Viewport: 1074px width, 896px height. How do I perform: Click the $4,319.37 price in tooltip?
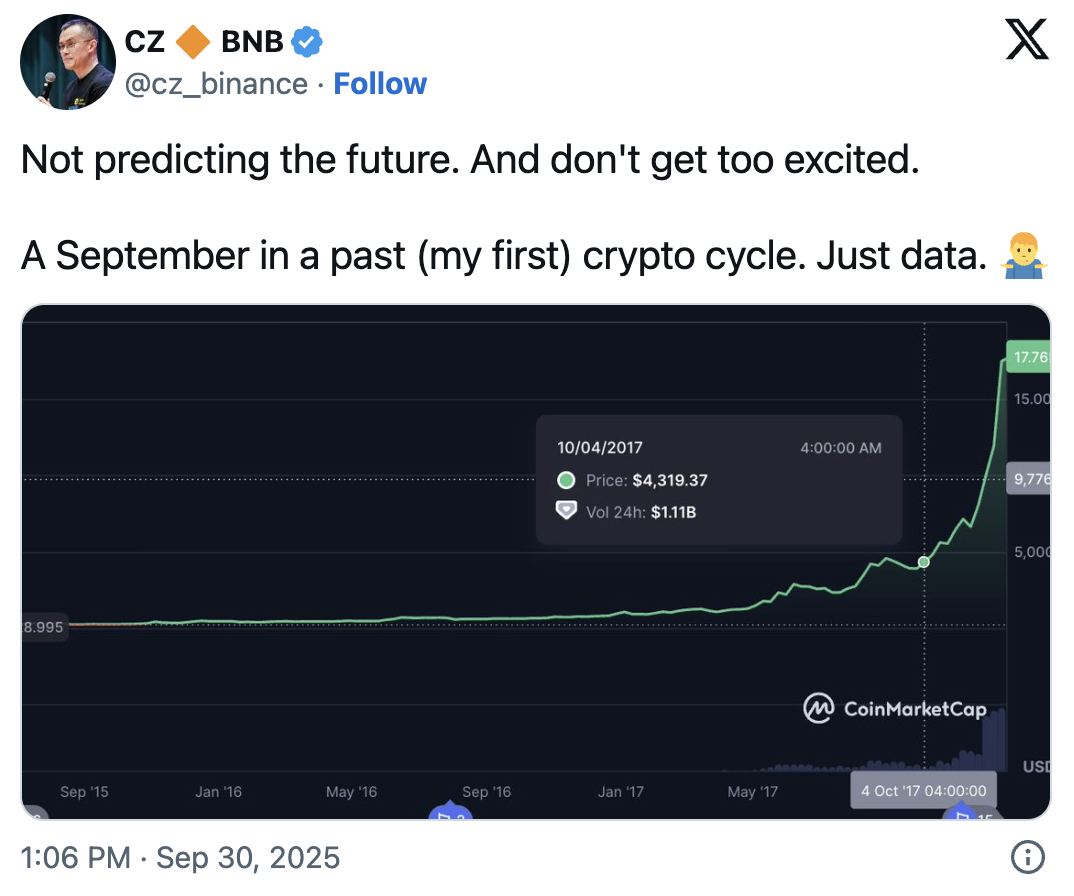coord(670,480)
